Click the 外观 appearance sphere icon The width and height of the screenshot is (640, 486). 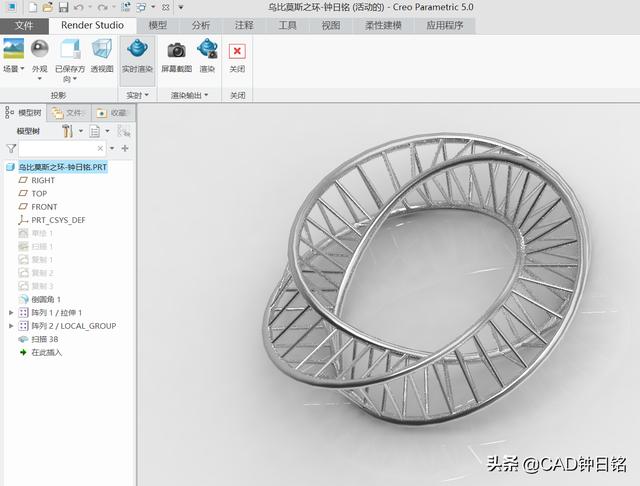tap(40, 49)
